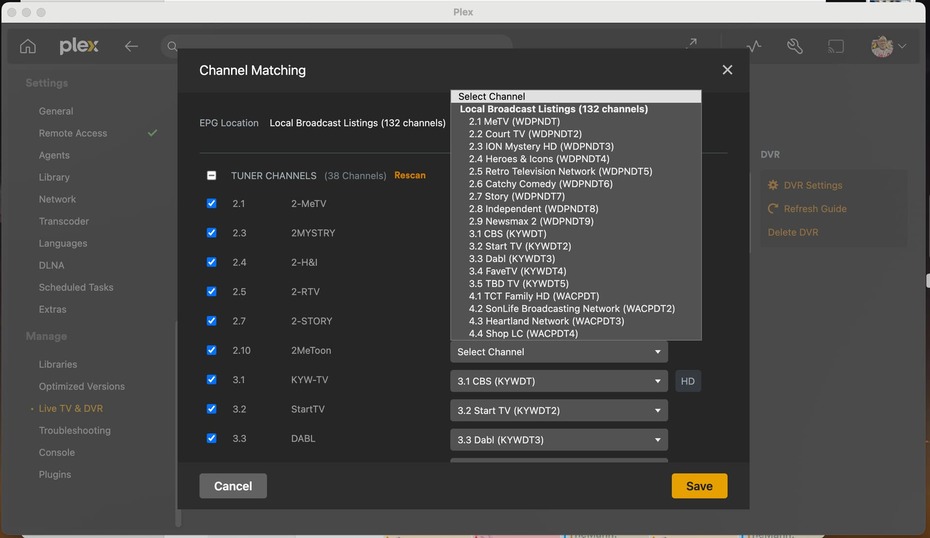Click the Refresh Guide circular arrow icon

pyautogui.click(x=773, y=209)
